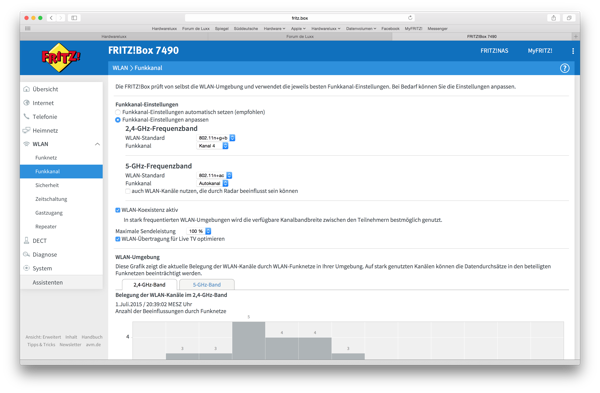Click the Safari back arrow

51,18
